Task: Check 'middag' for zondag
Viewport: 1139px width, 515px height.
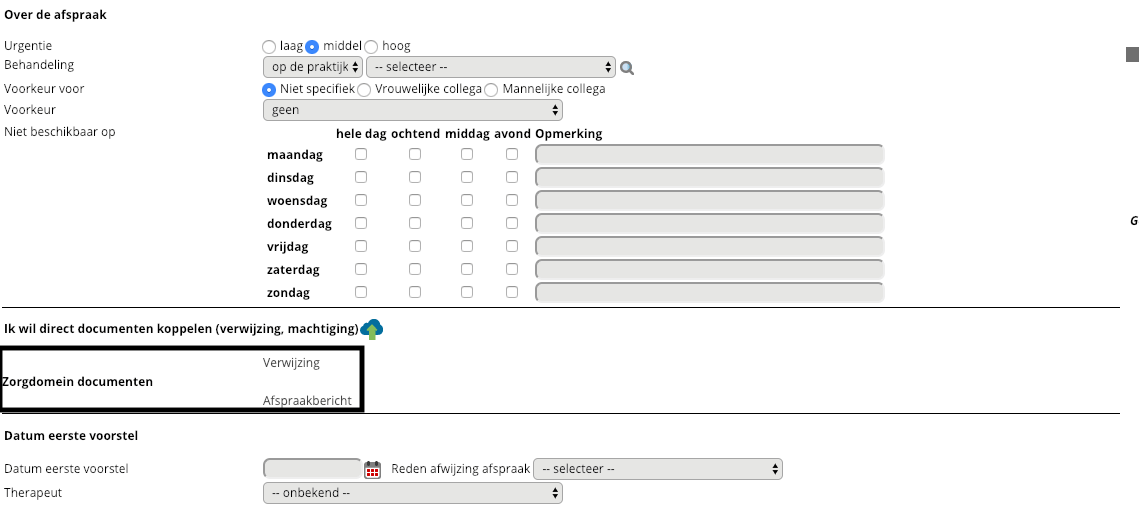Action: click(x=467, y=292)
